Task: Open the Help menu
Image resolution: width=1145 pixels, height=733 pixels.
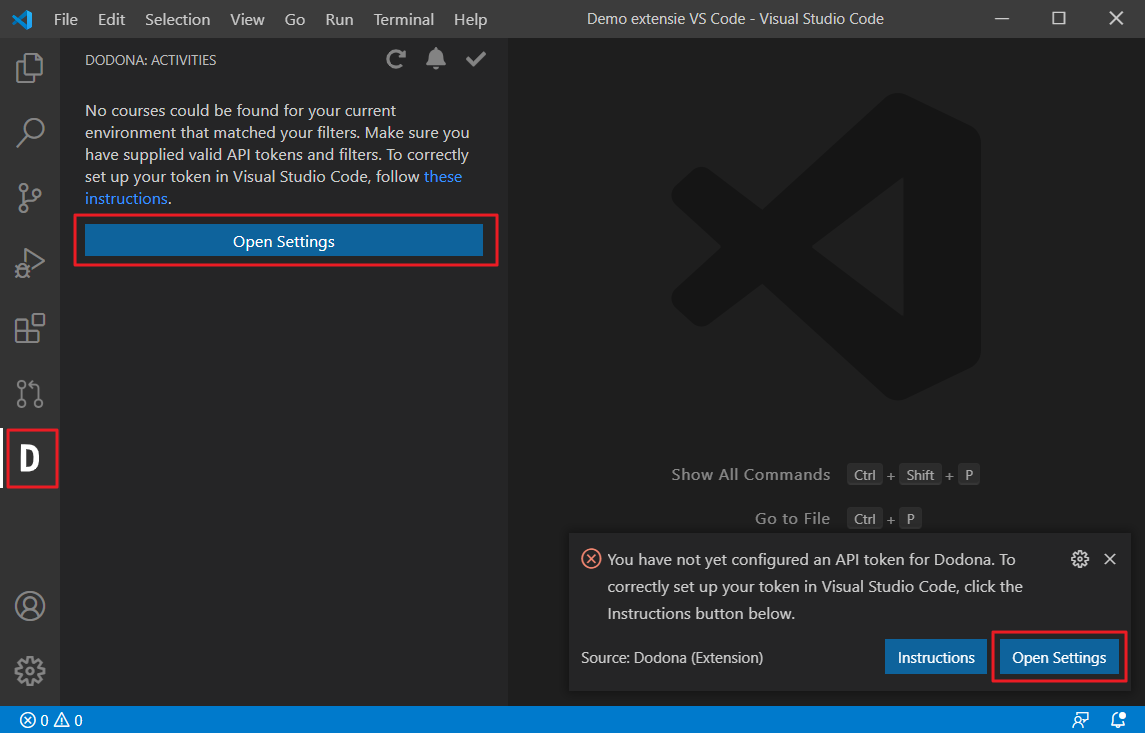Action: tap(470, 20)
